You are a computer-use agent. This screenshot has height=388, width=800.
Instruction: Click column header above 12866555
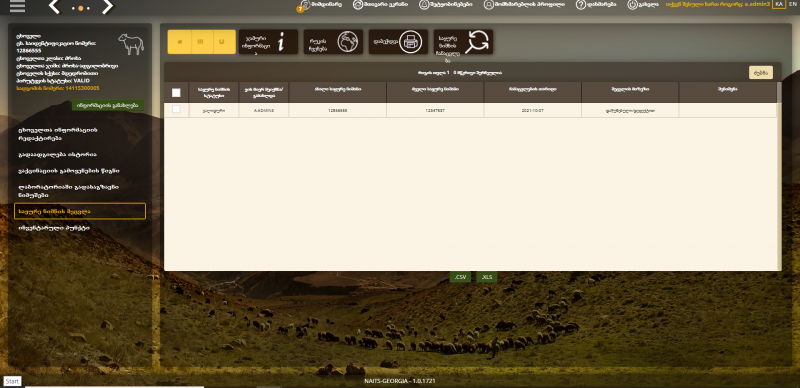click(338, 92)
